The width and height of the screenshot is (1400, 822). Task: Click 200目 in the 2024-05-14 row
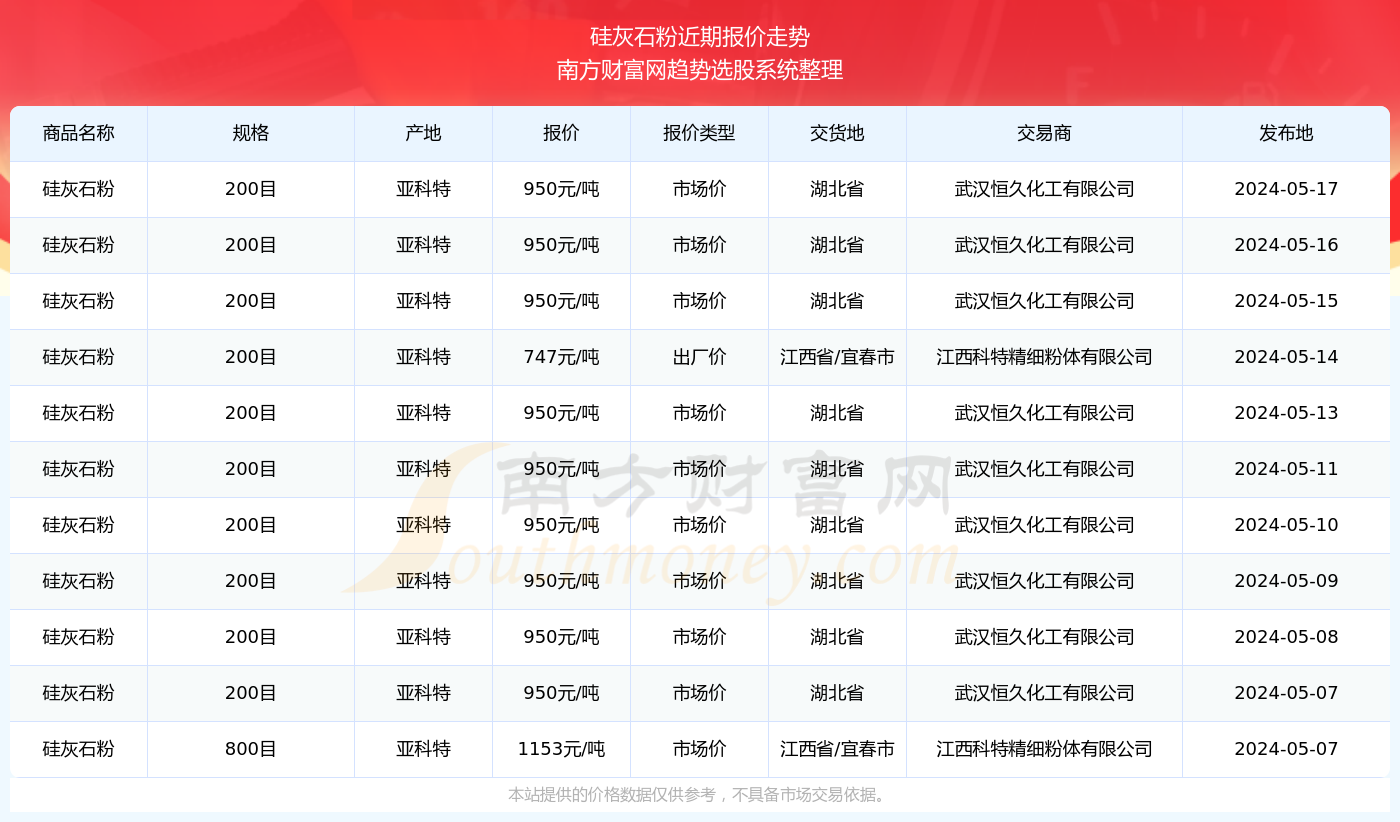(x=251, y=357)
